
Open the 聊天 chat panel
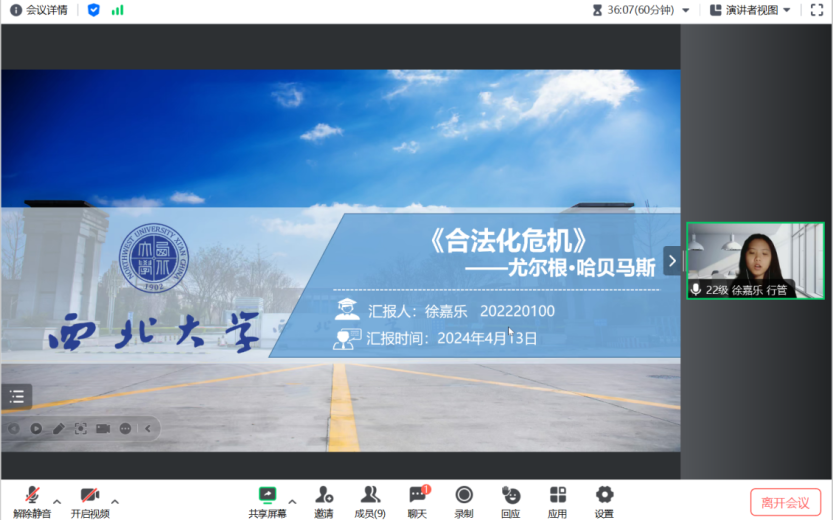418,495
